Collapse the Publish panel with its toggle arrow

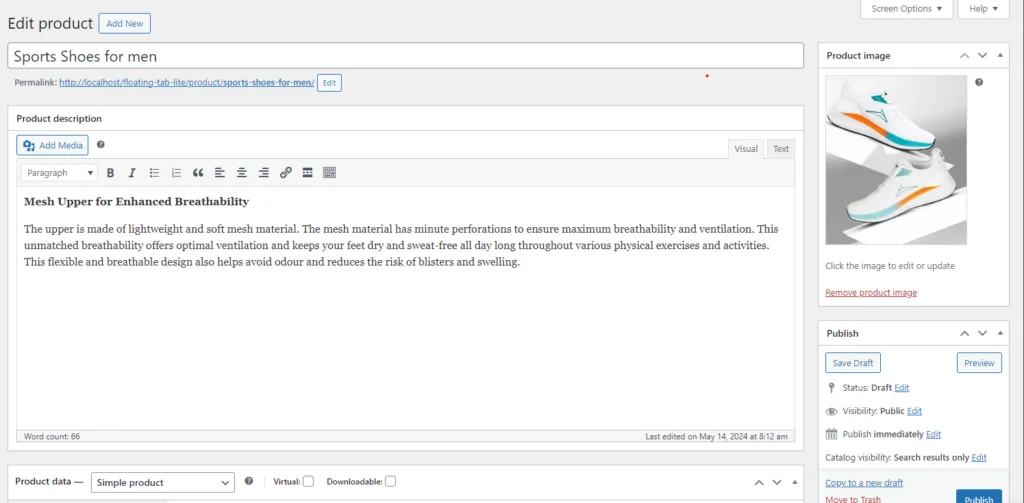pos(1004,333)
